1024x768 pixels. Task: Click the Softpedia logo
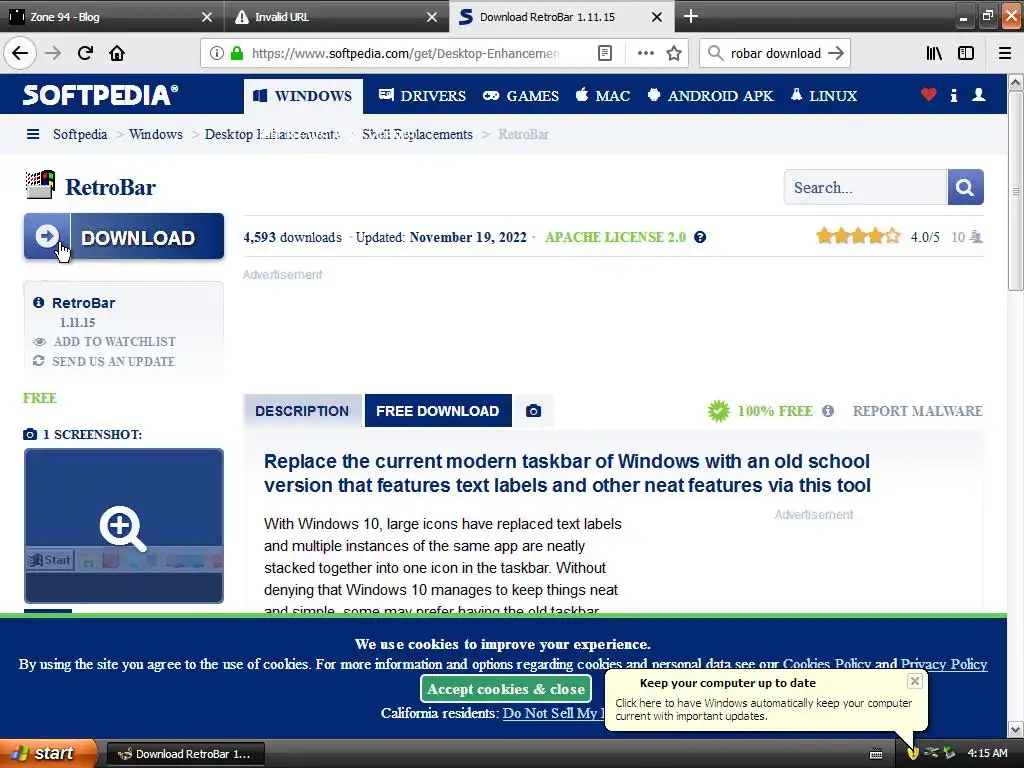100,95
